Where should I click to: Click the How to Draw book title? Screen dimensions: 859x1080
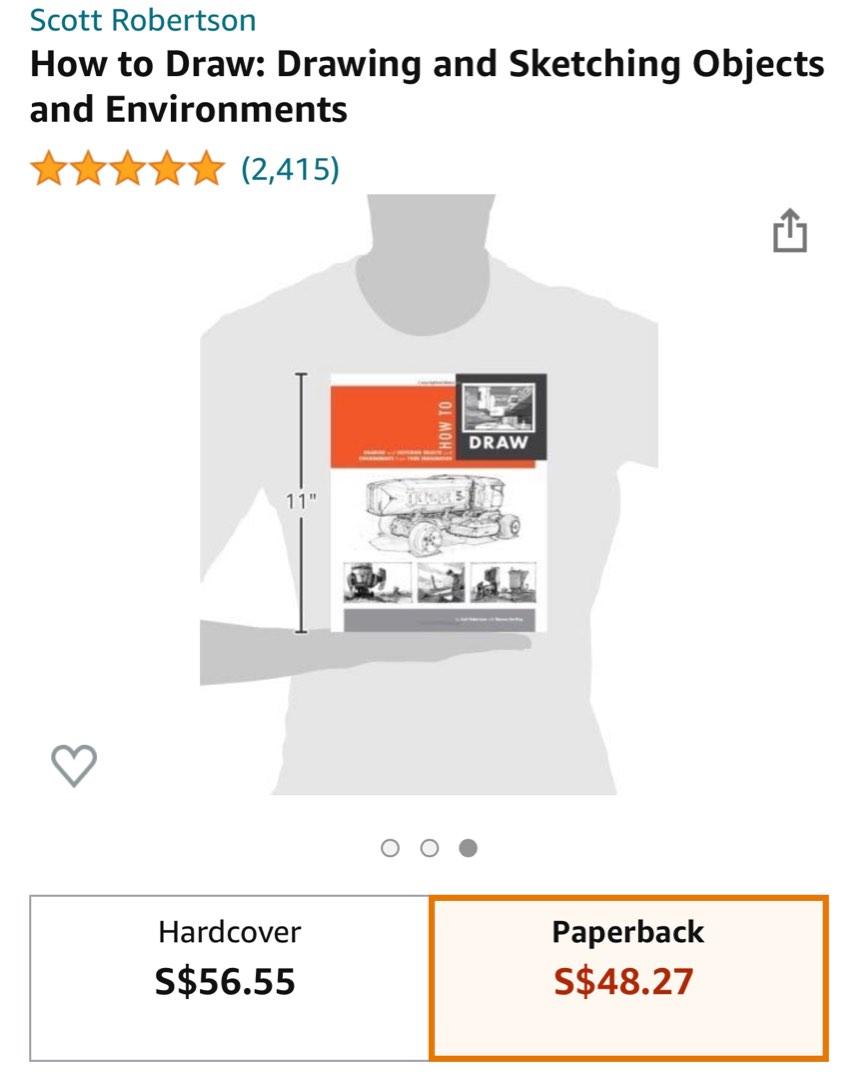pos(427,86)
